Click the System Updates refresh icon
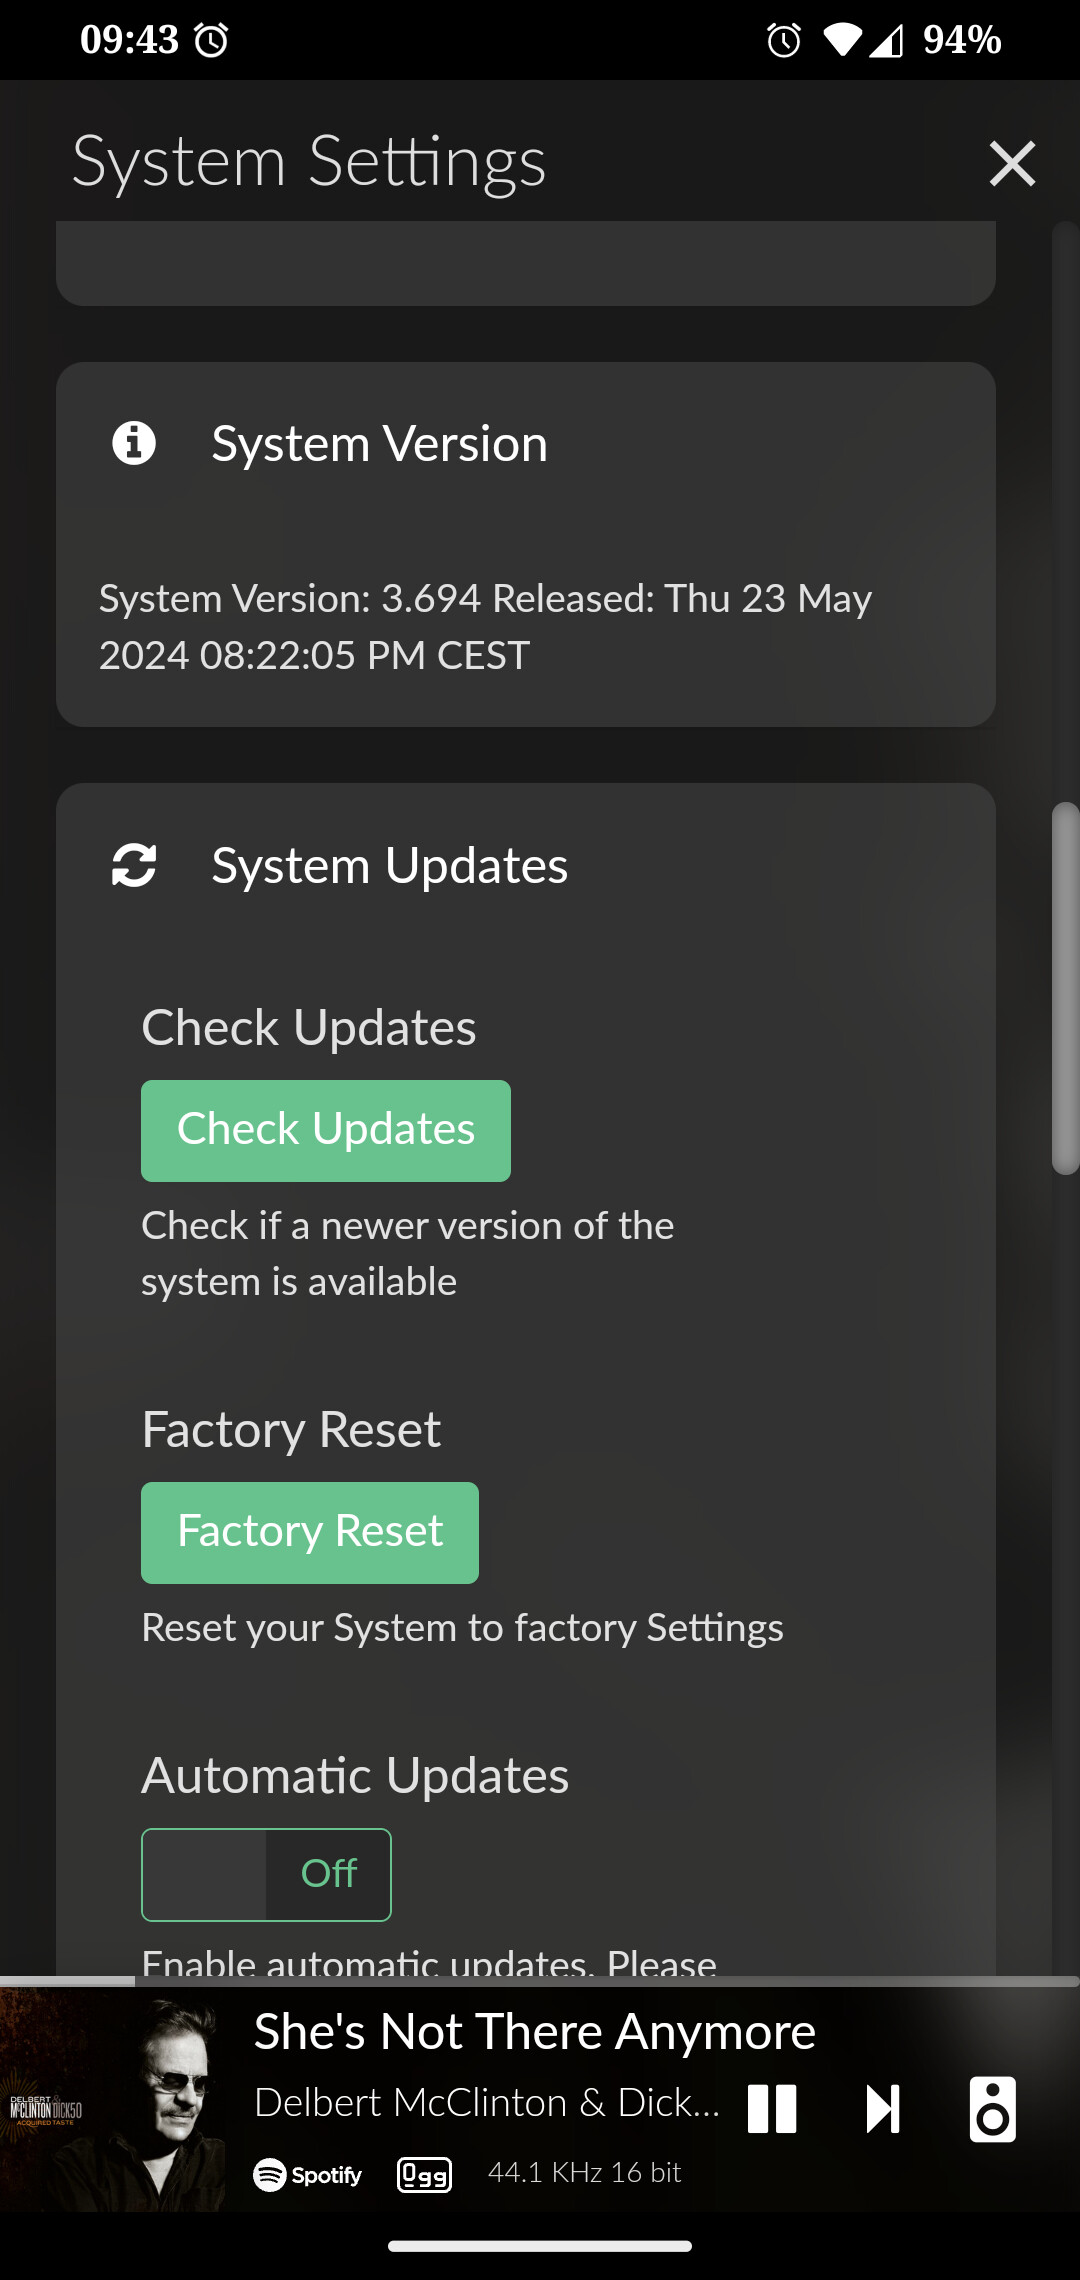1080x2280 pixels. point(134,865)
